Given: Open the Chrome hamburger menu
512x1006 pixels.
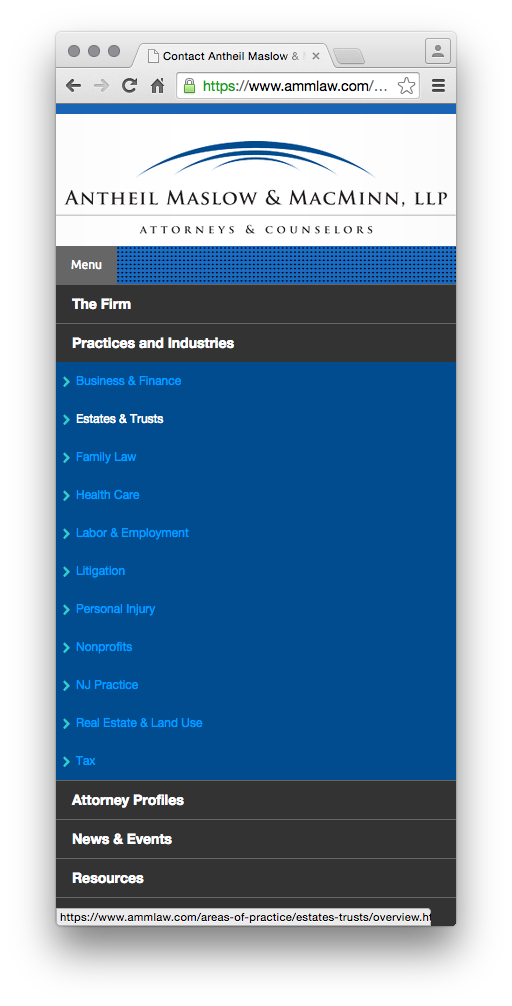Looking at the screenshot, I should pos(438,86).
